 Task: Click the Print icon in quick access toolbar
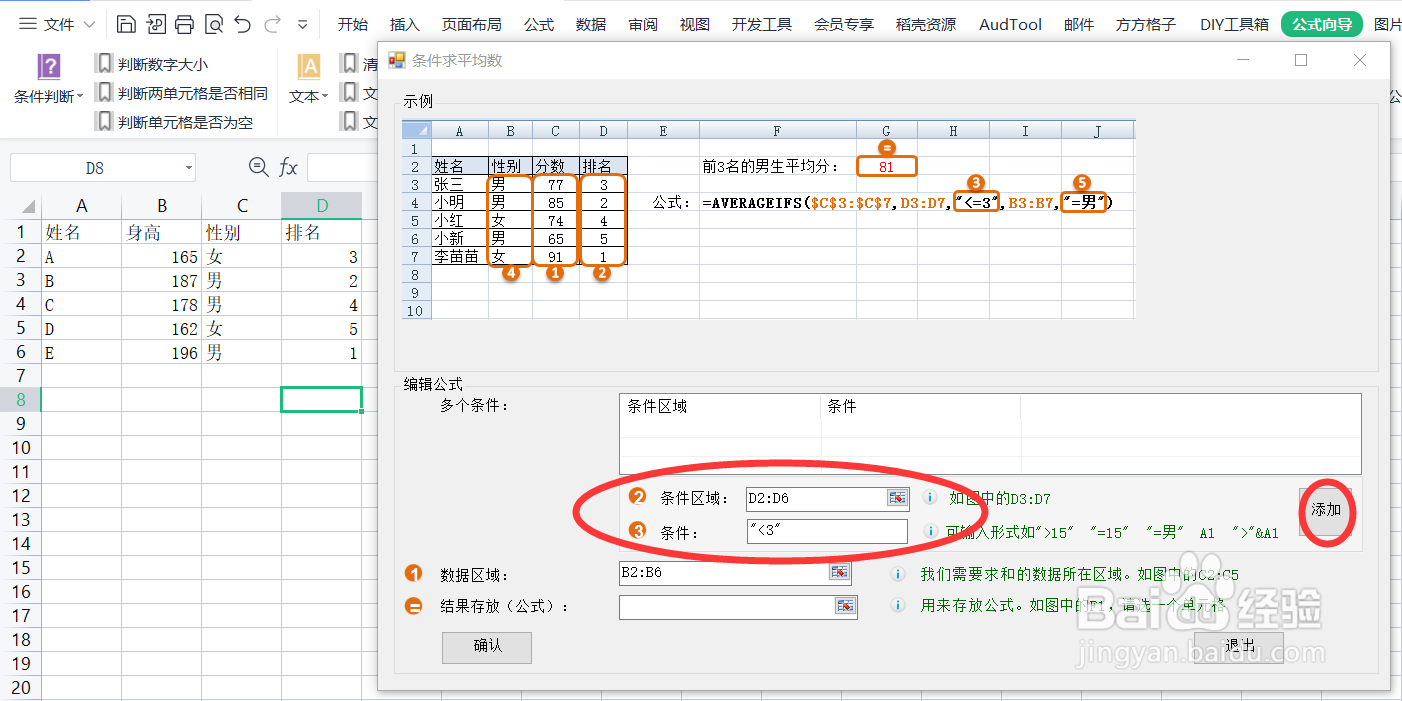coord(184,24)
